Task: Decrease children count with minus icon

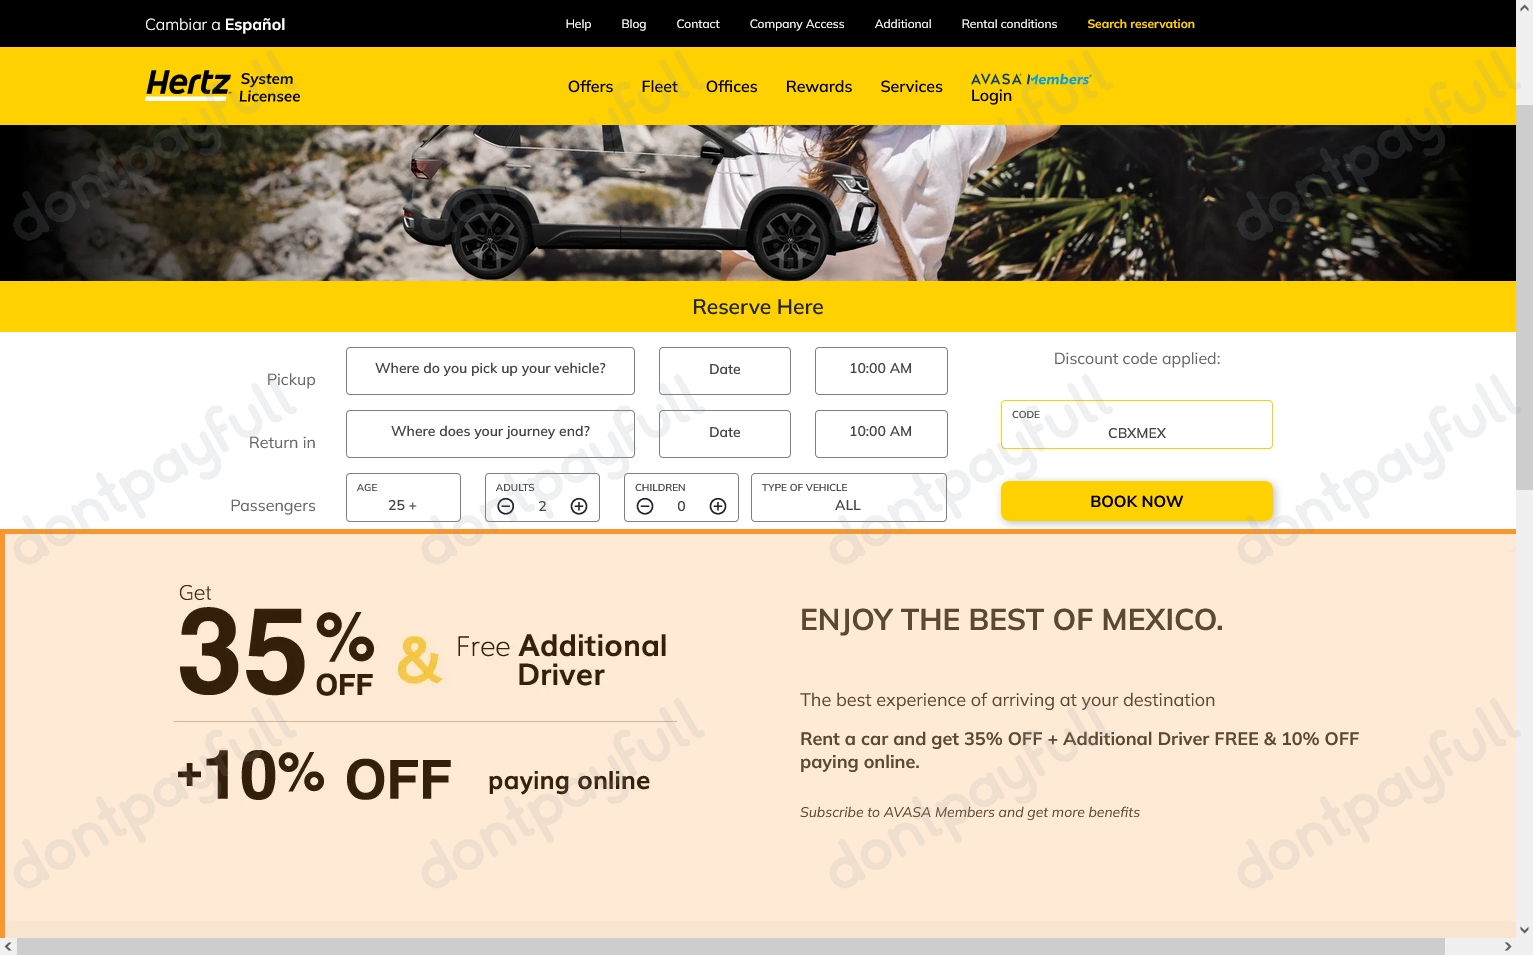Action: pyautogui.click(x=645, y=506)
